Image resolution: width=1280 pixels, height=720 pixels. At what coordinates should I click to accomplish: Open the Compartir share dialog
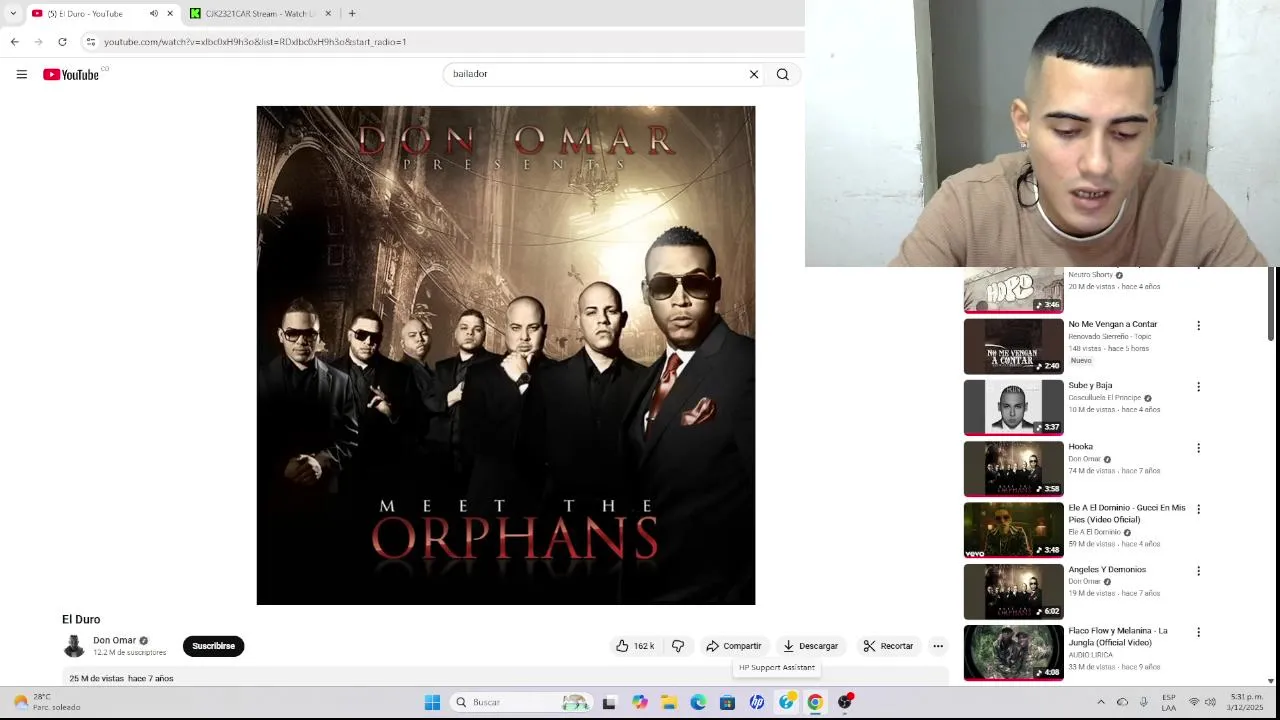click(734, 646)
